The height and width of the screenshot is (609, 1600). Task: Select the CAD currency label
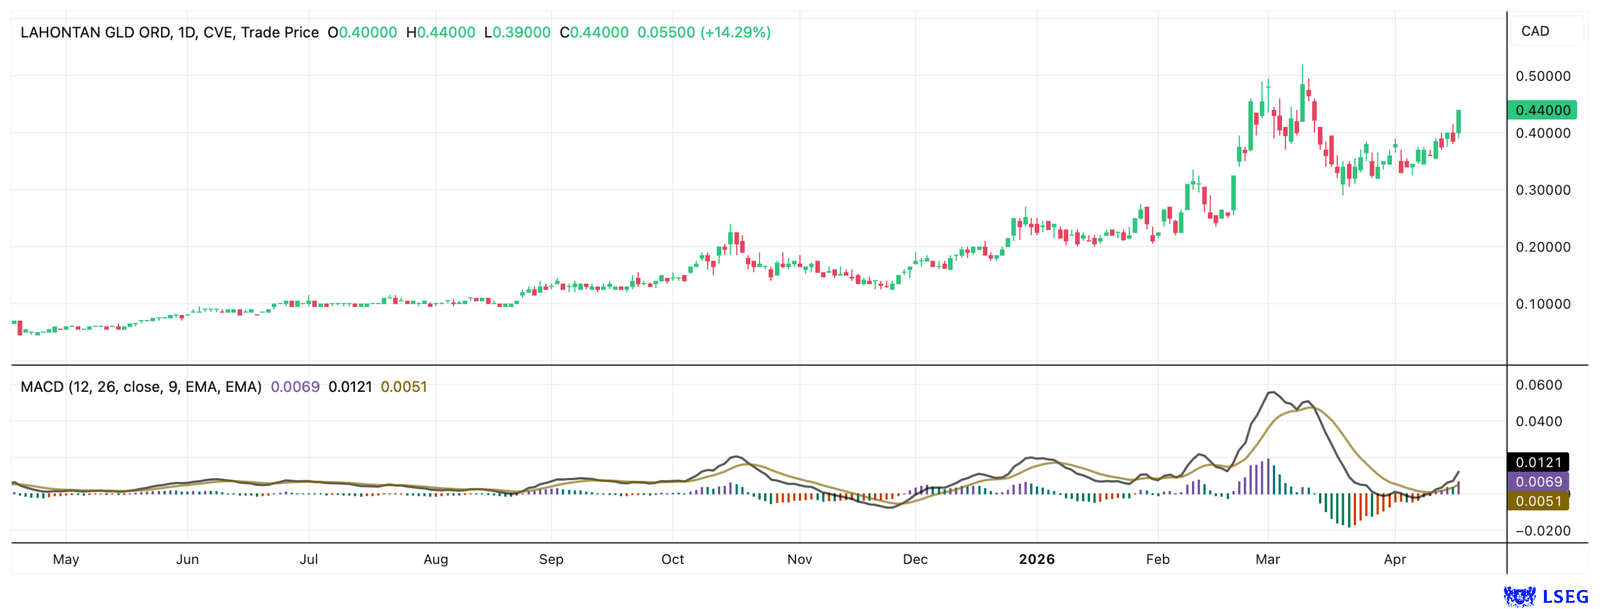pyautogui.click(x=1535, y=31)
